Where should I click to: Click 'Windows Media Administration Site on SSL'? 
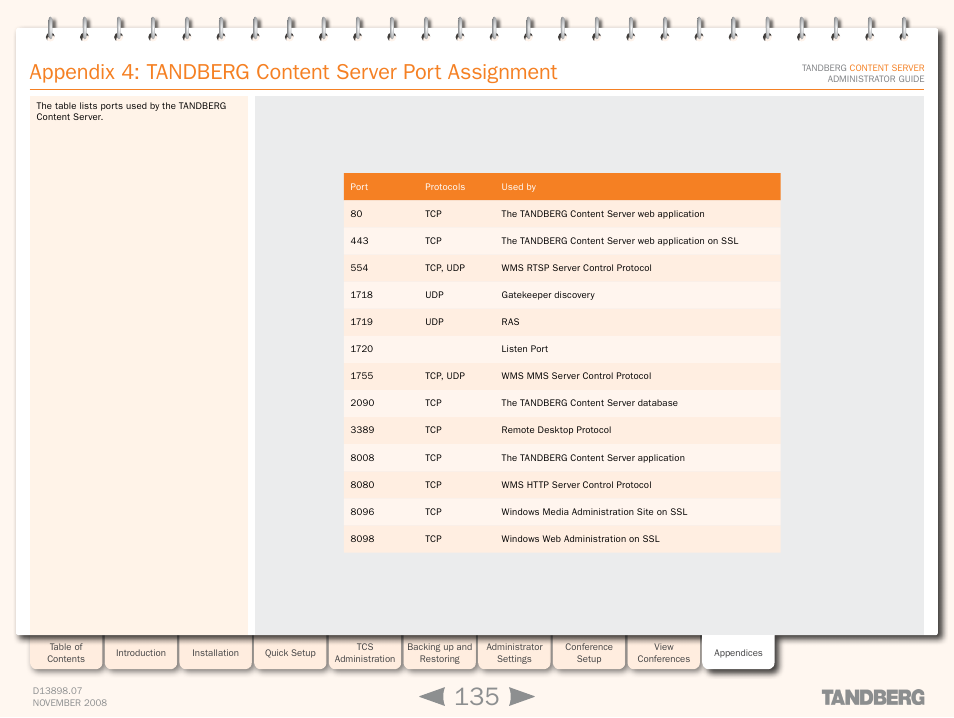coord(594,512)
